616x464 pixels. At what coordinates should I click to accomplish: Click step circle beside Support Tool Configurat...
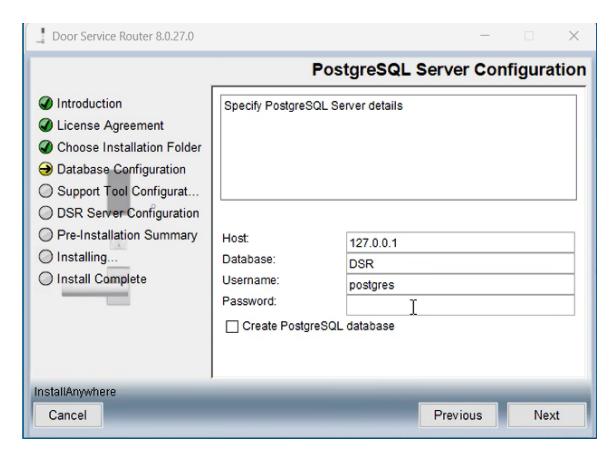(46, 191)
